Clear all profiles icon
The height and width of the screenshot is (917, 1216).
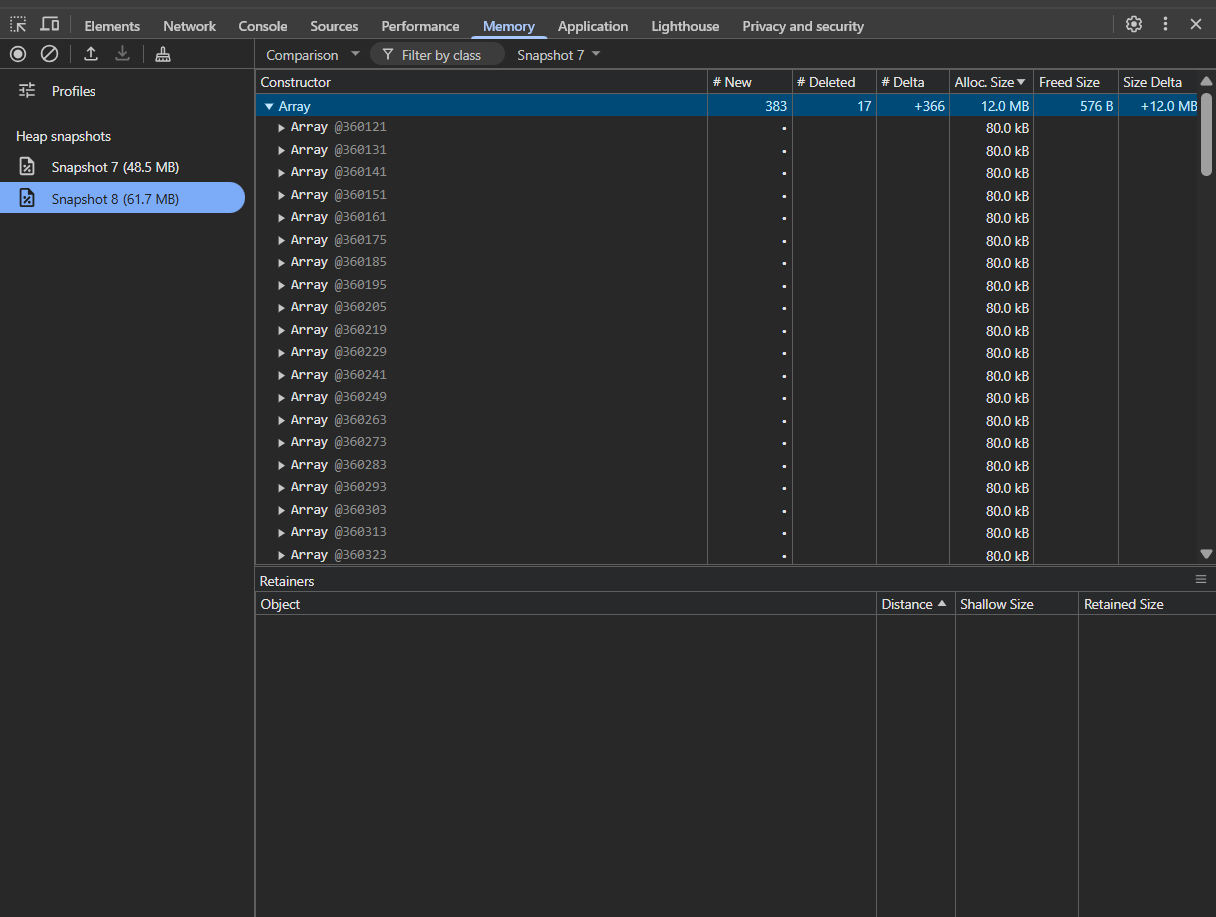tap(49, 54)
